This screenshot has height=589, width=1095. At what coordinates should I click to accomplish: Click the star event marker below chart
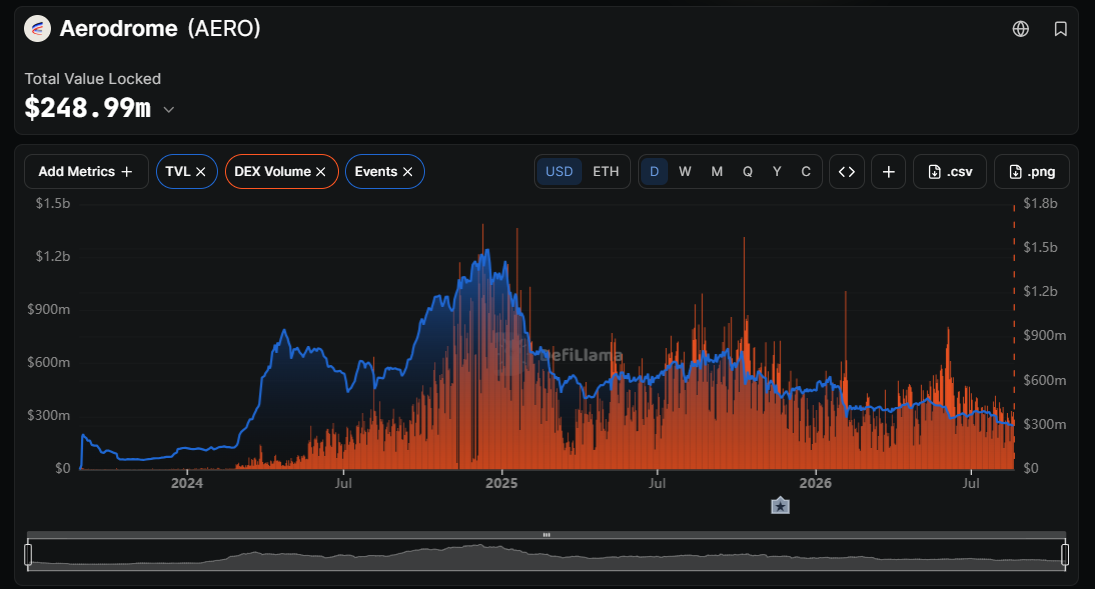tap(780, 506)
